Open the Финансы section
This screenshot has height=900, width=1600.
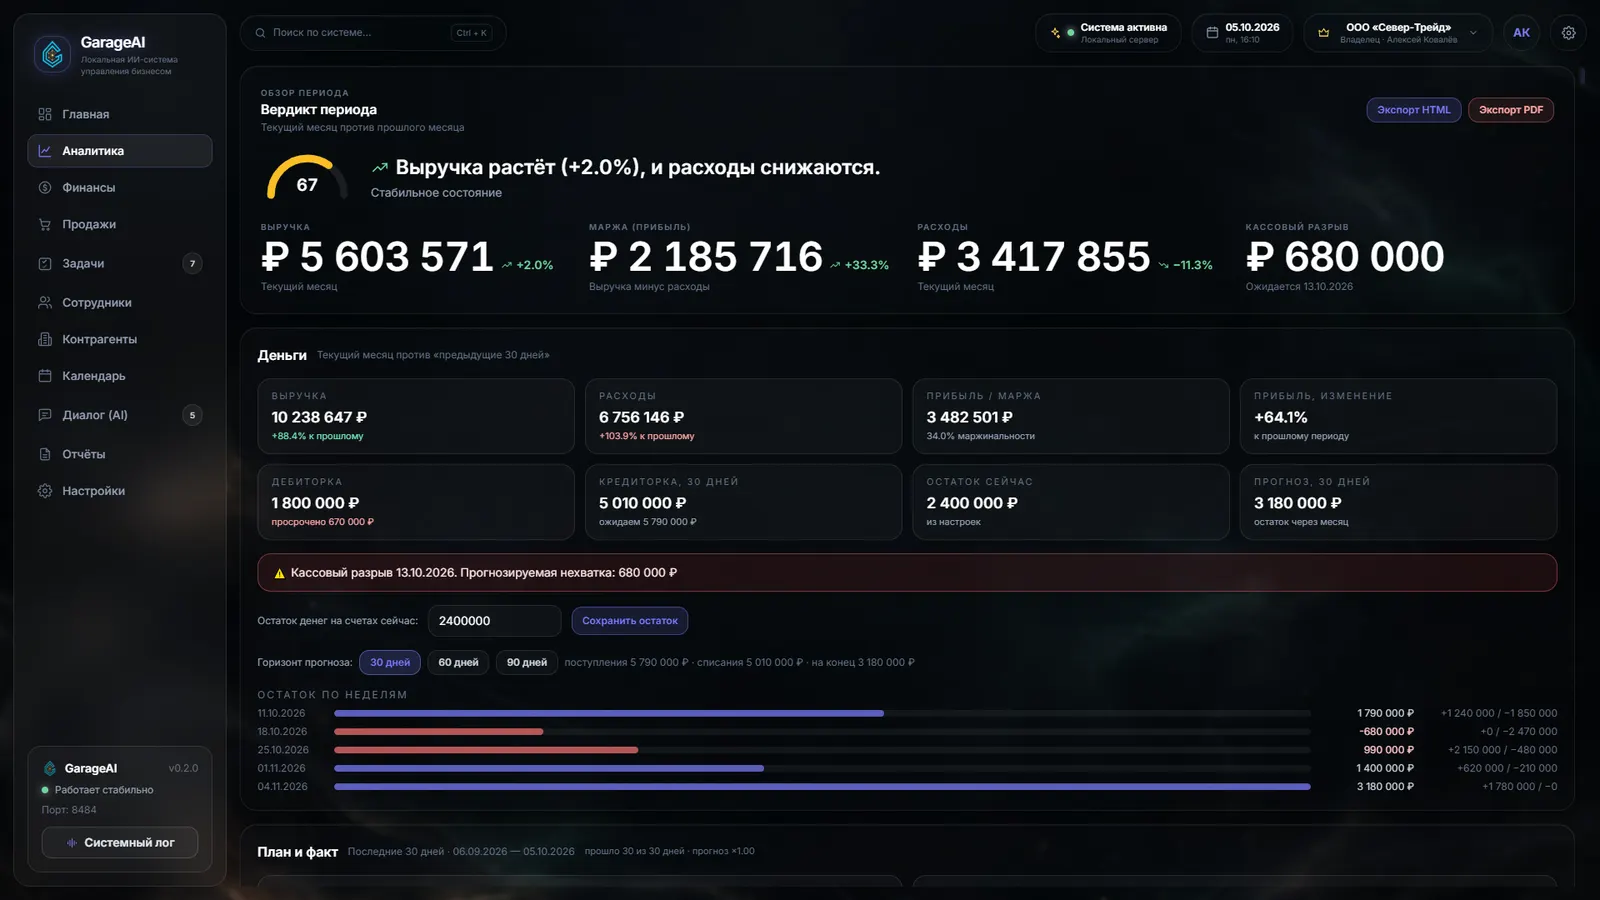tap(120, 188)
